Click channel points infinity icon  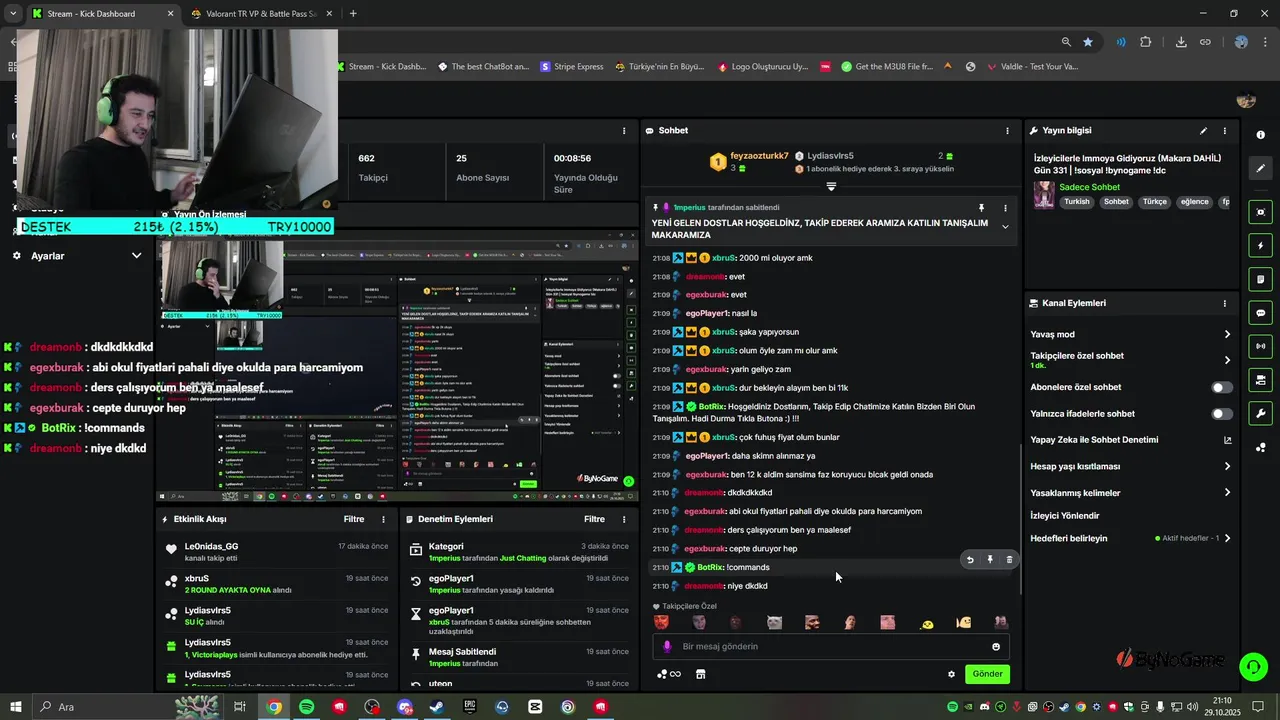(x=668, y=674)
